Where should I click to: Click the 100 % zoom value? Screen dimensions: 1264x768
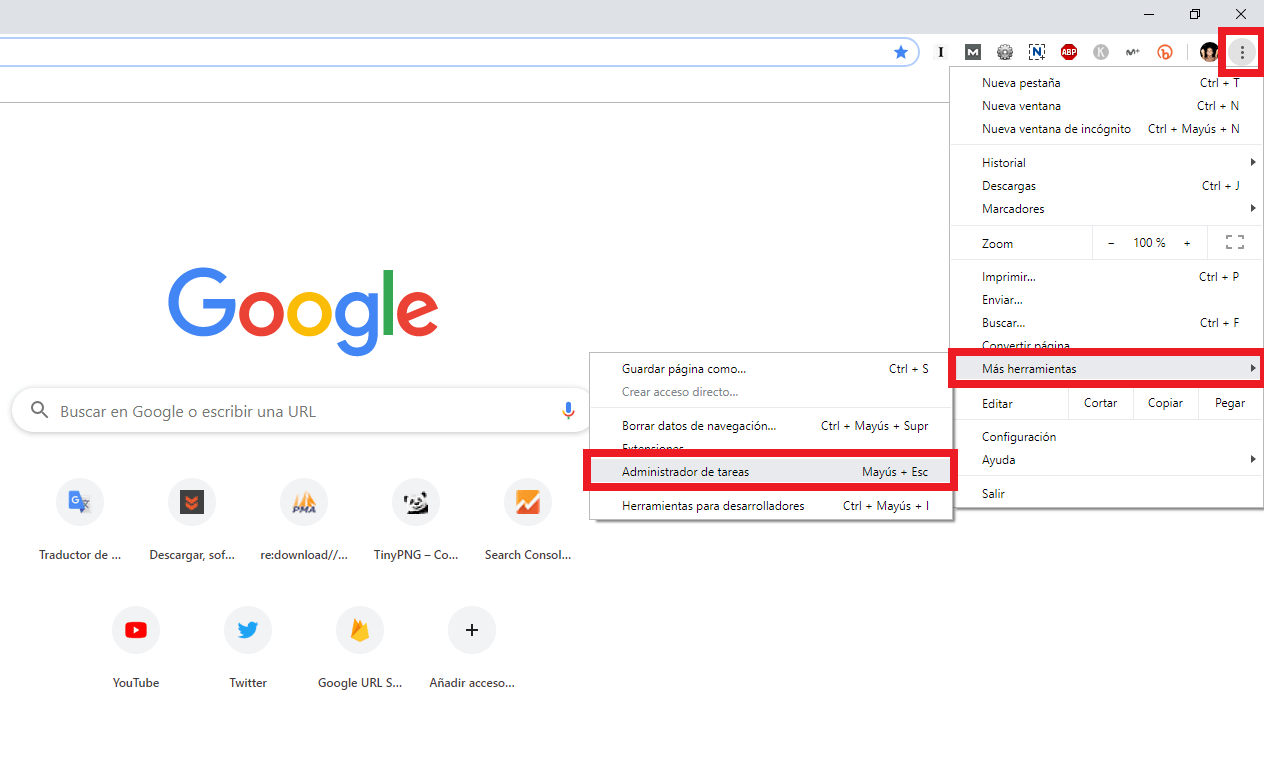coord(1149,243)
